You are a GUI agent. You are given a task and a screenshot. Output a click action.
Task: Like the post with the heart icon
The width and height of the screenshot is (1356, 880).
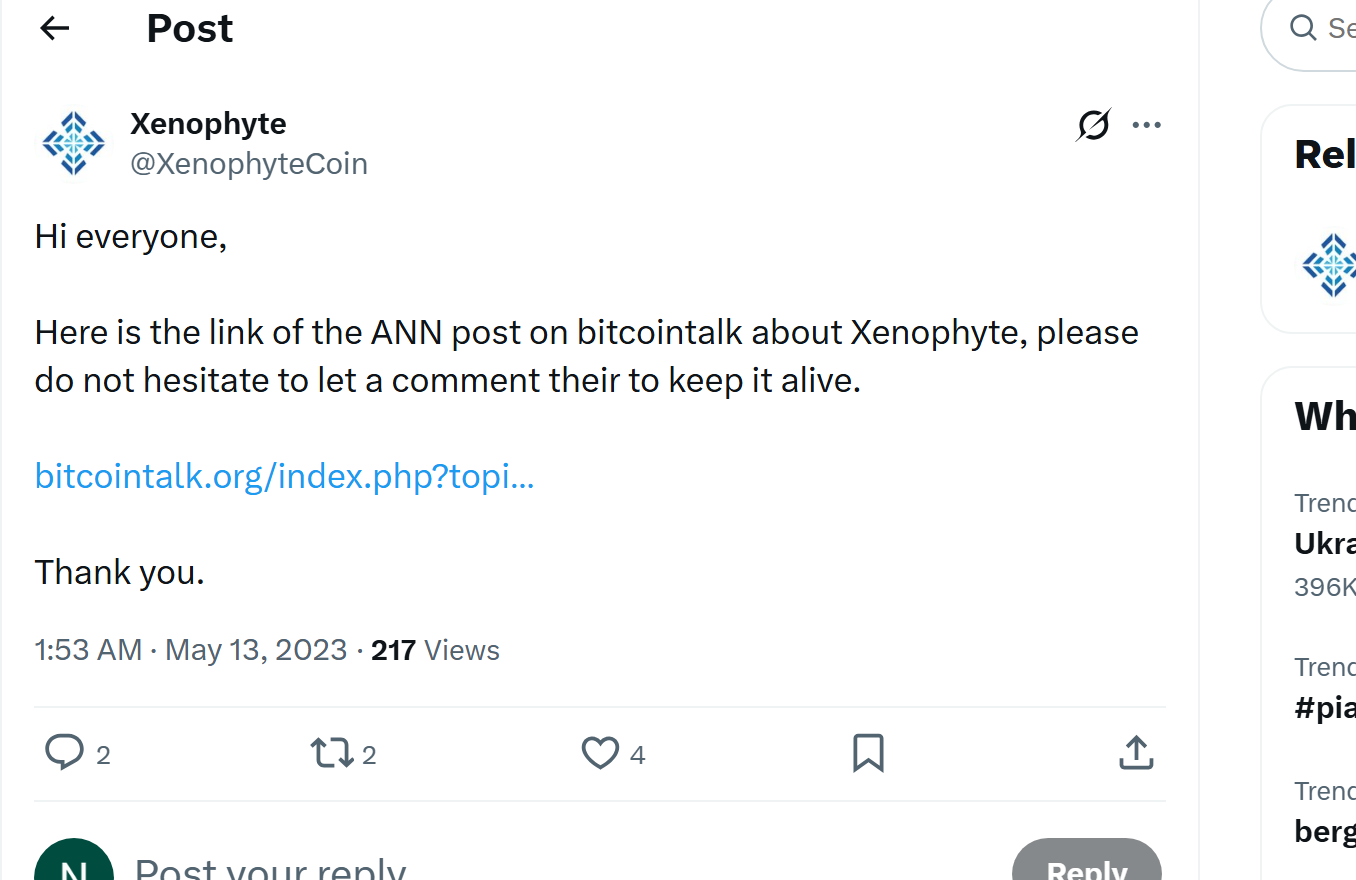600,752
